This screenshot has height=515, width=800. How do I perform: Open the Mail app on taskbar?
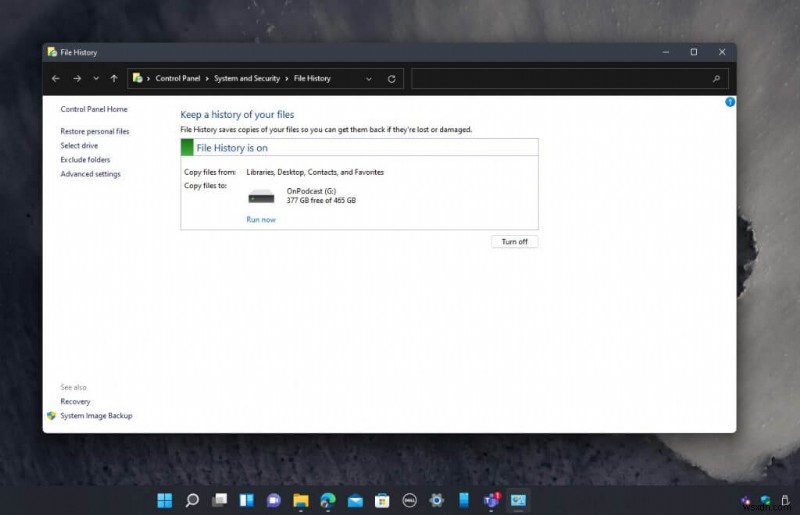355,501
